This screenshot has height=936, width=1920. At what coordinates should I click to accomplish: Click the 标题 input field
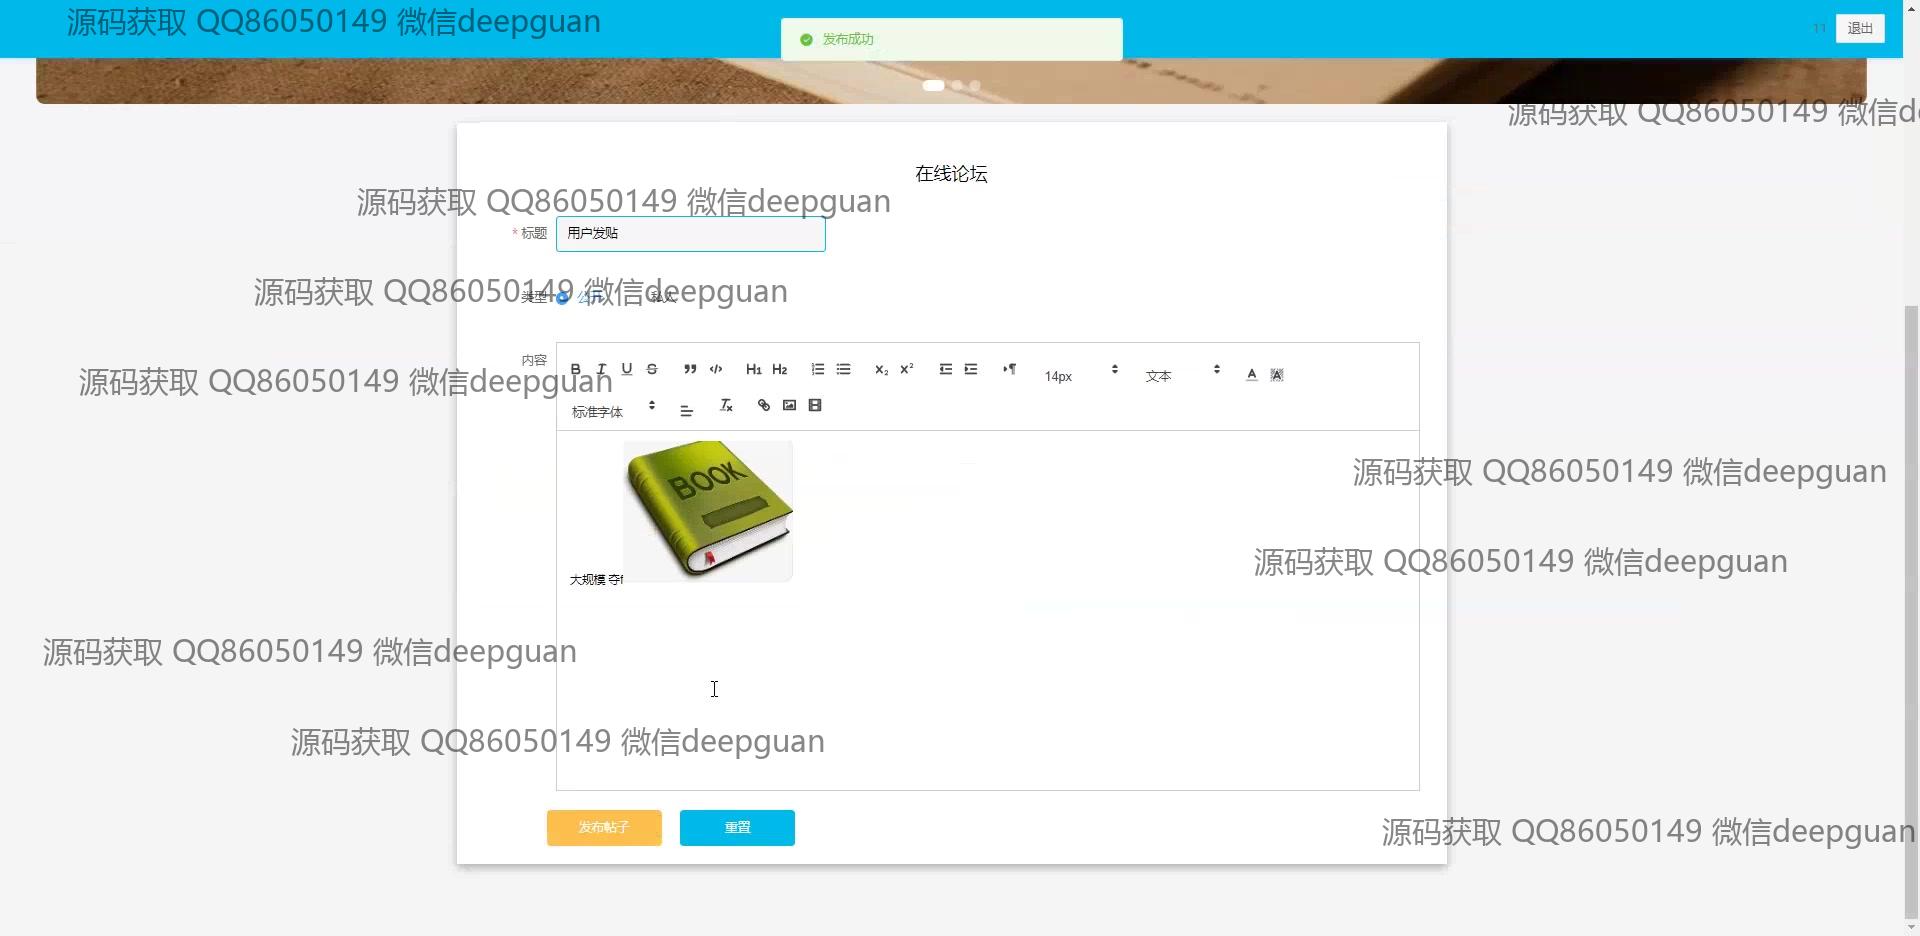coord(690,234)
